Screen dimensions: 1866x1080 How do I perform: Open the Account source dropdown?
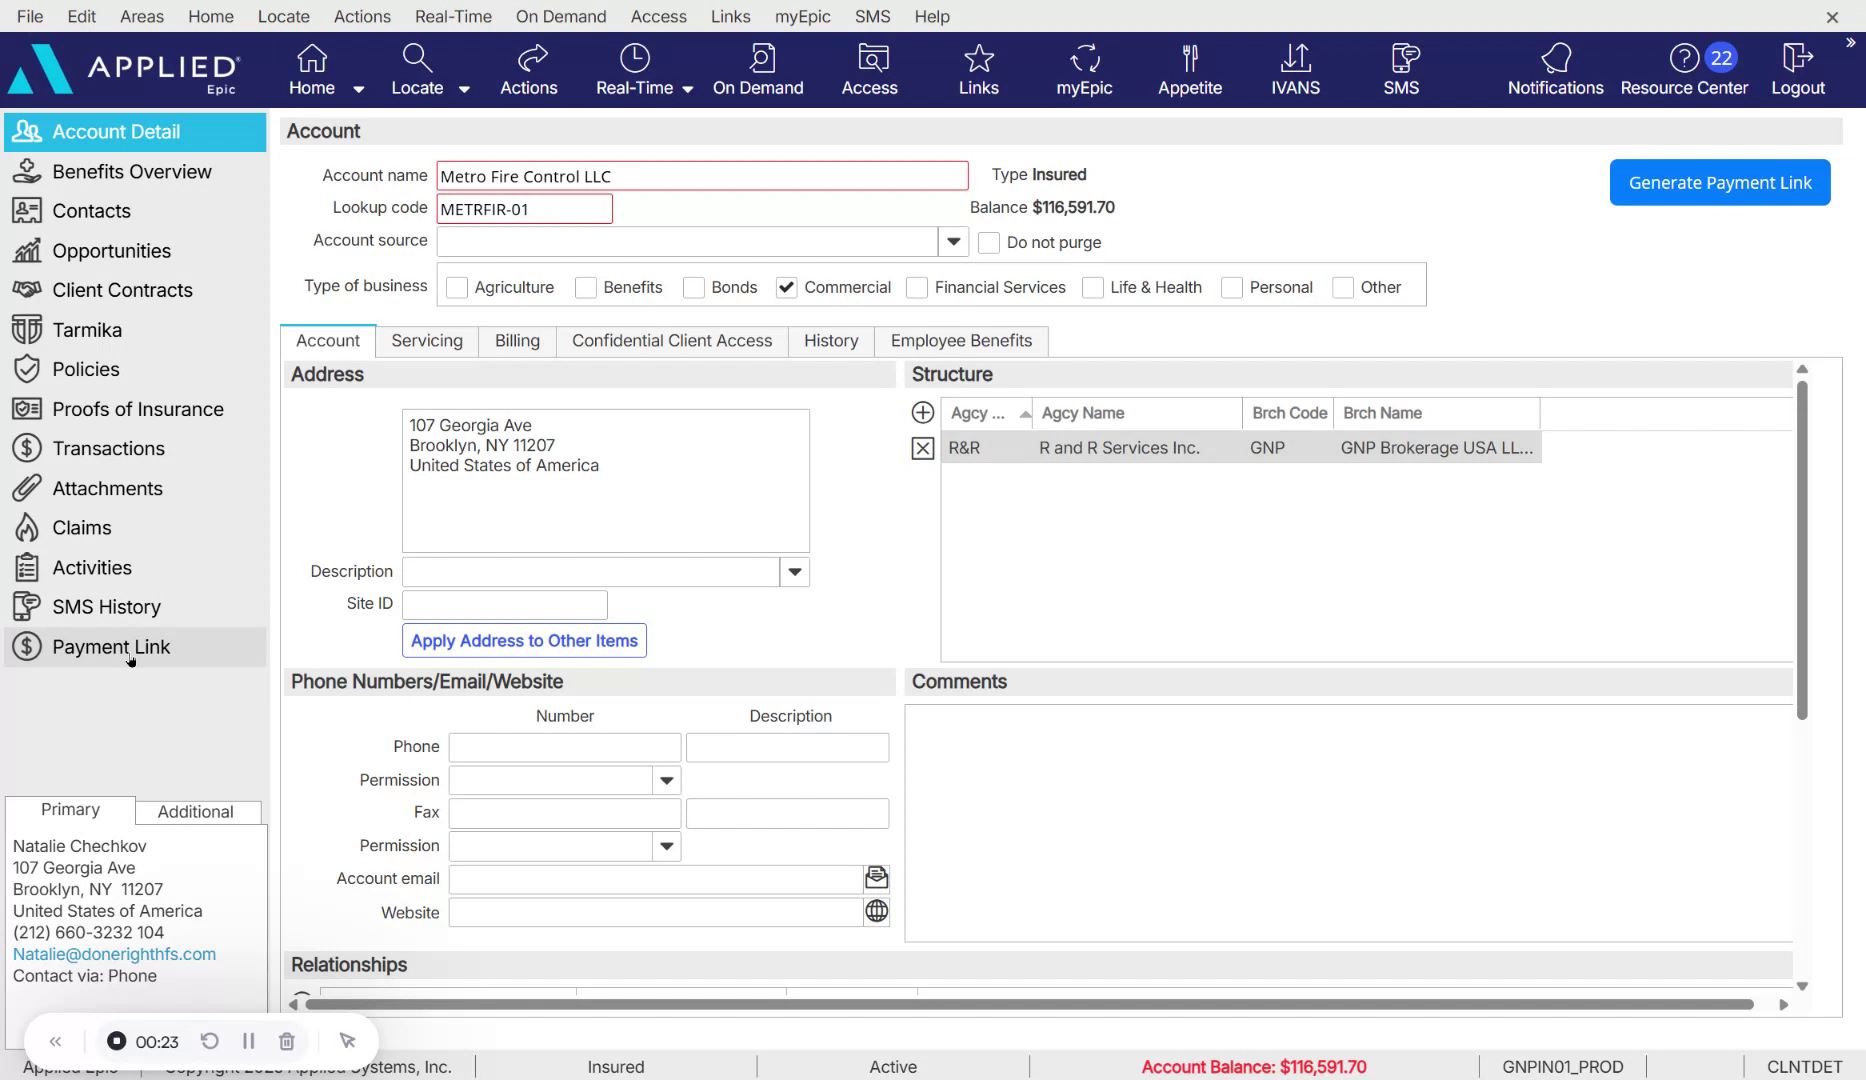pyautogui.click(x=953, y=241)
